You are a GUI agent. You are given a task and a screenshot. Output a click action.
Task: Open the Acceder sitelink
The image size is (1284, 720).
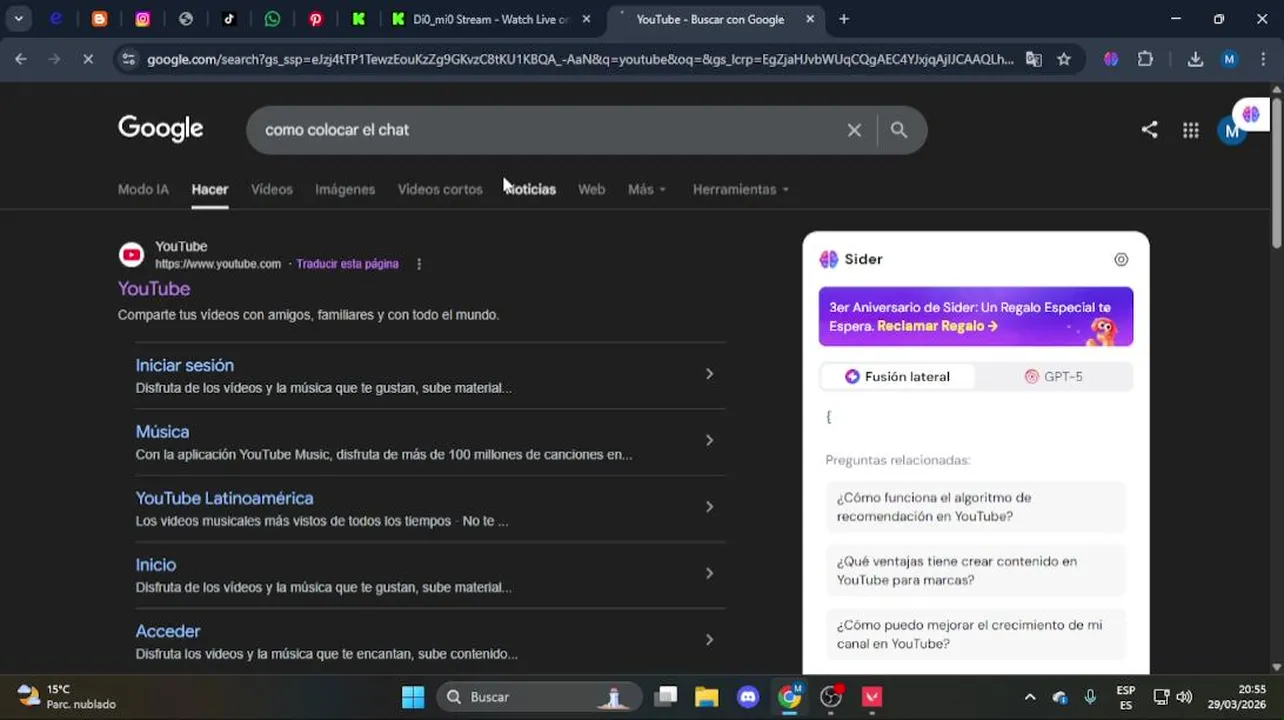[168, 631]
